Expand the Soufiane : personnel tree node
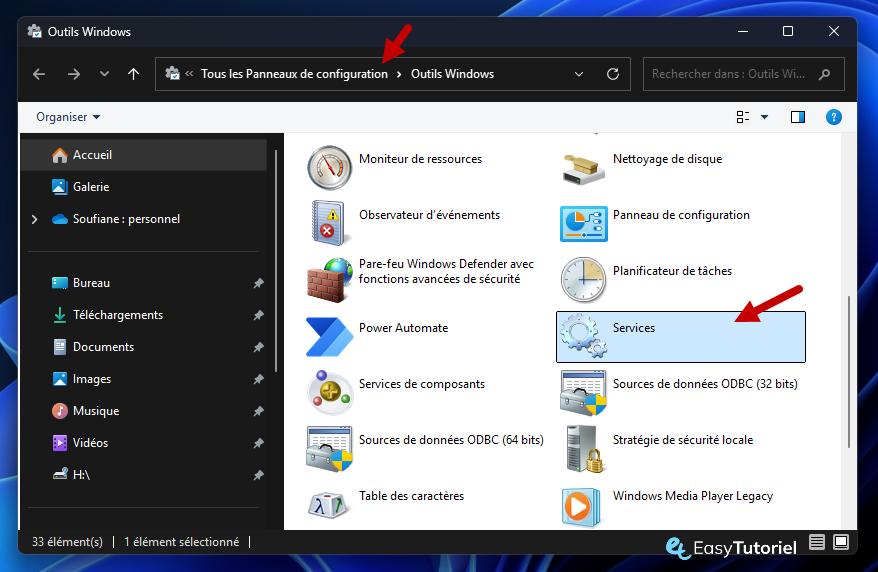878x572 pixels. pyautogui.click(x=35, y=219)
